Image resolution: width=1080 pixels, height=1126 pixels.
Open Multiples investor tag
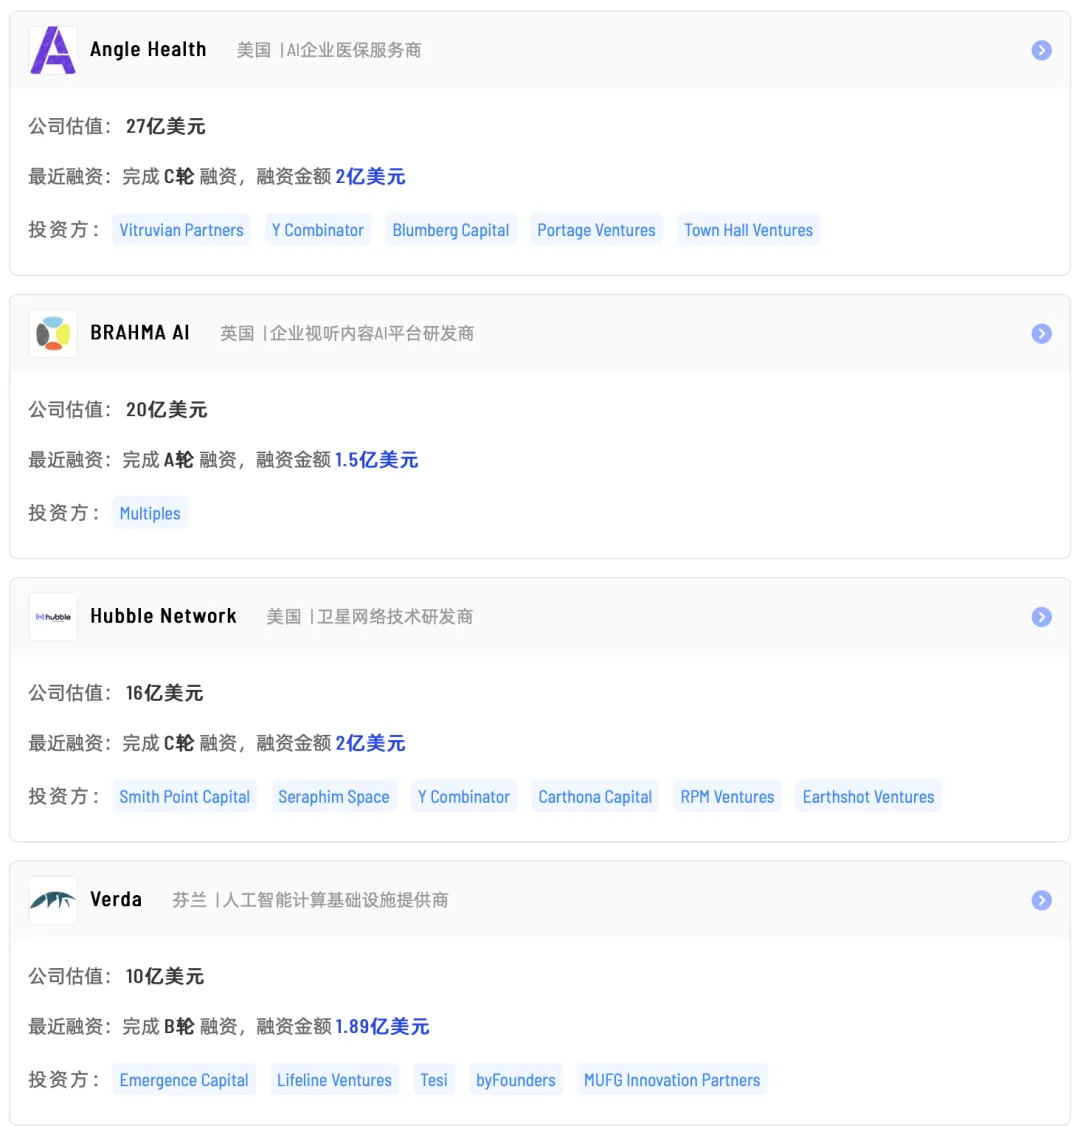(150, 513)
